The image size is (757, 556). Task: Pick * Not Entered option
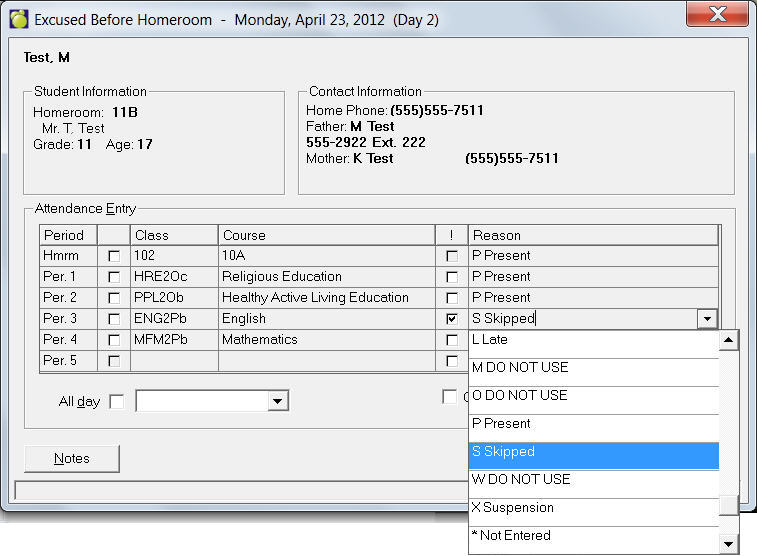(x=593, y=536)
